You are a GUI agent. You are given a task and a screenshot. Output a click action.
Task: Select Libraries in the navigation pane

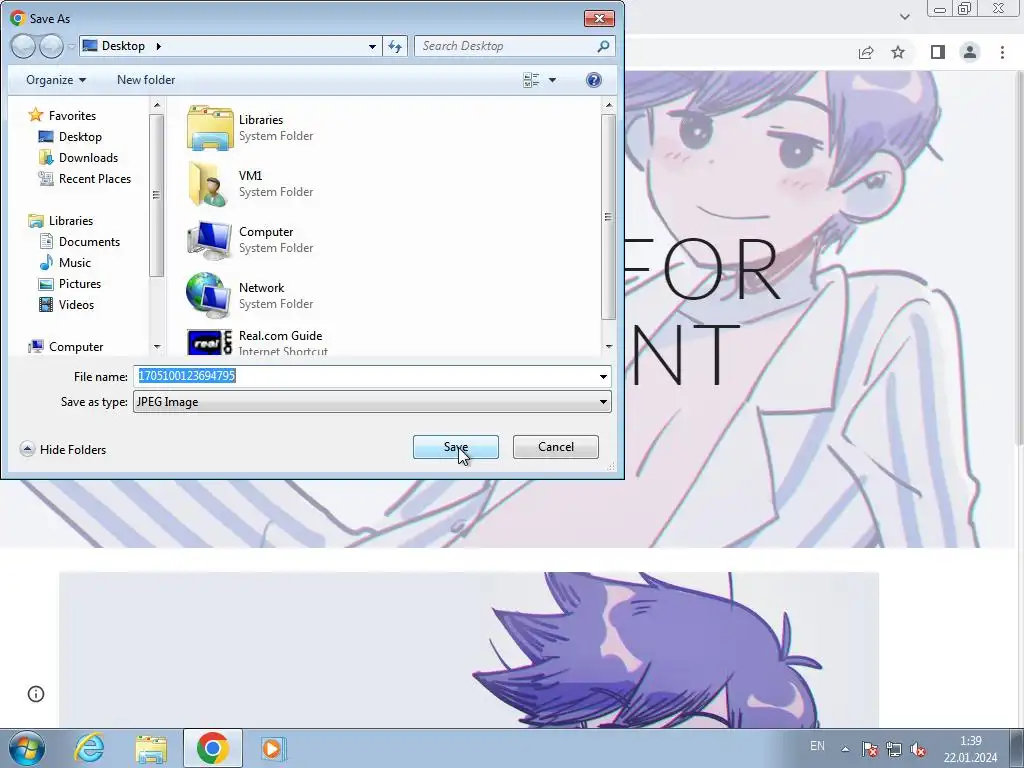pos(61,221)
